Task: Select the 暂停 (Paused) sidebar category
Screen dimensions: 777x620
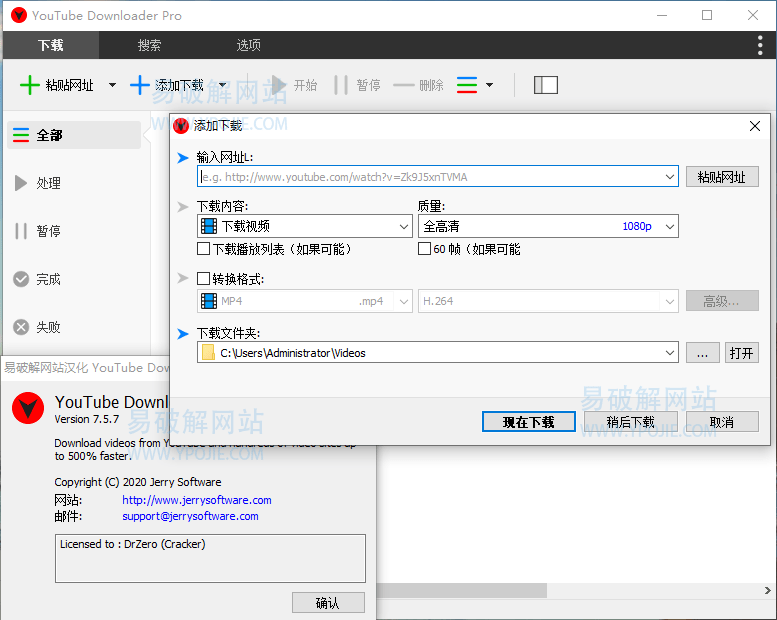Action: [x=74, y=231]
